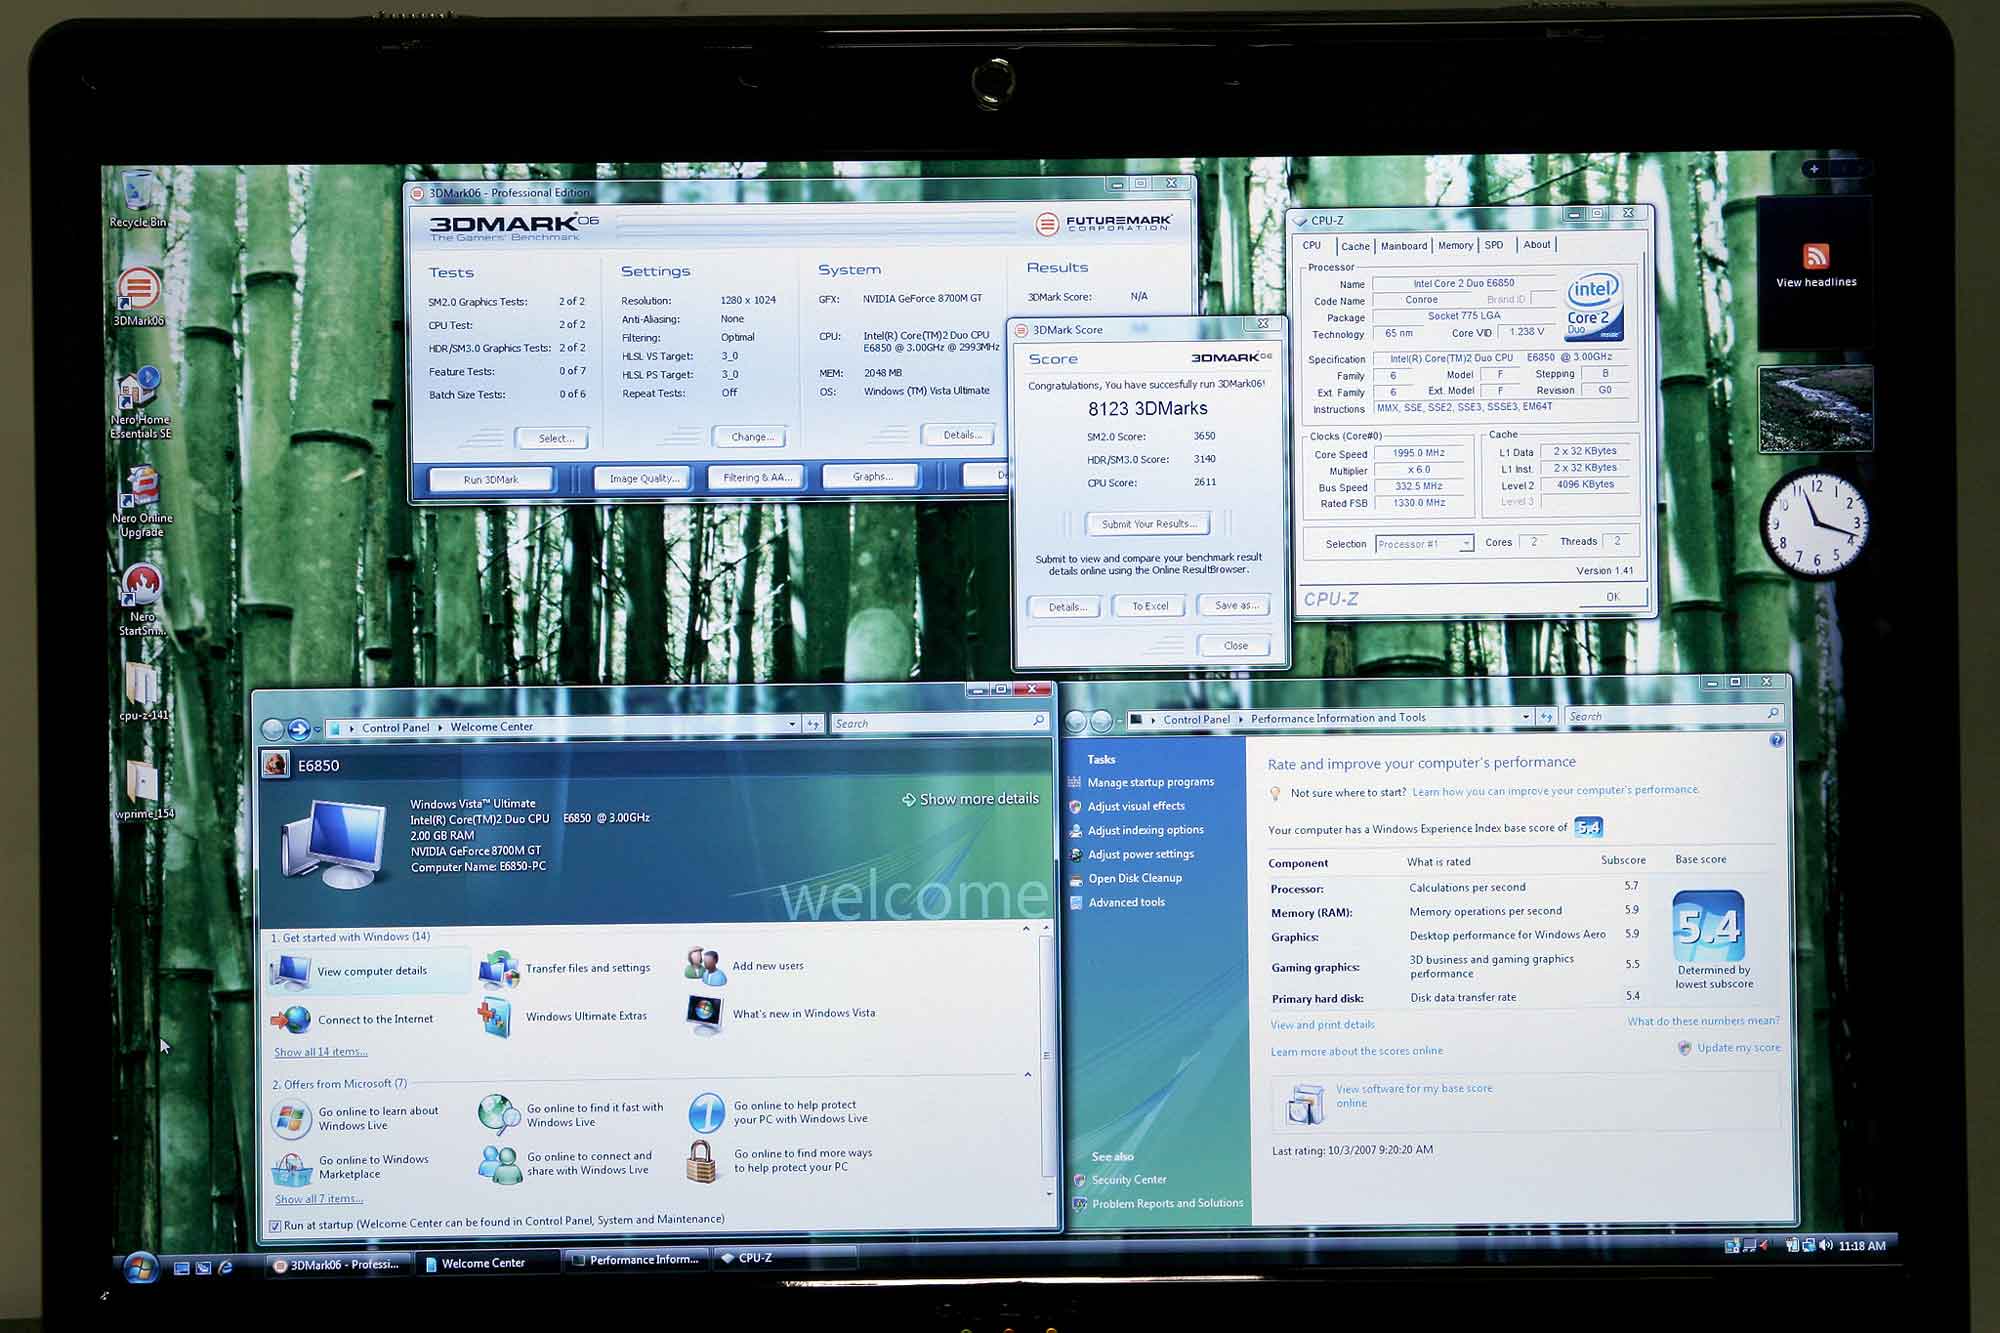Open the Welcome Center address bar dropdown
Image resolution: width=2000 pixels, height=1333 pixels.
792,724
